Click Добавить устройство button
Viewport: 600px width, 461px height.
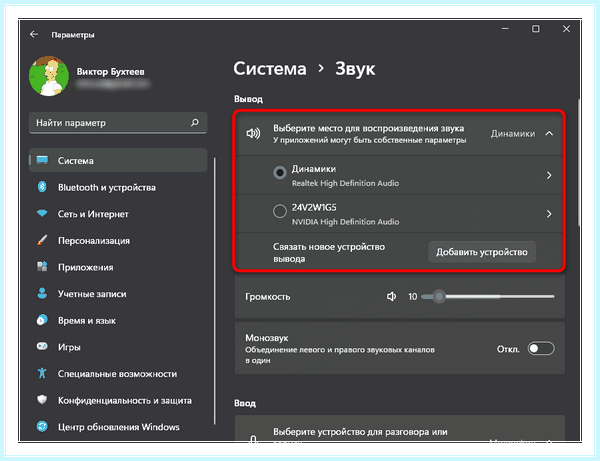coord(482,252)
